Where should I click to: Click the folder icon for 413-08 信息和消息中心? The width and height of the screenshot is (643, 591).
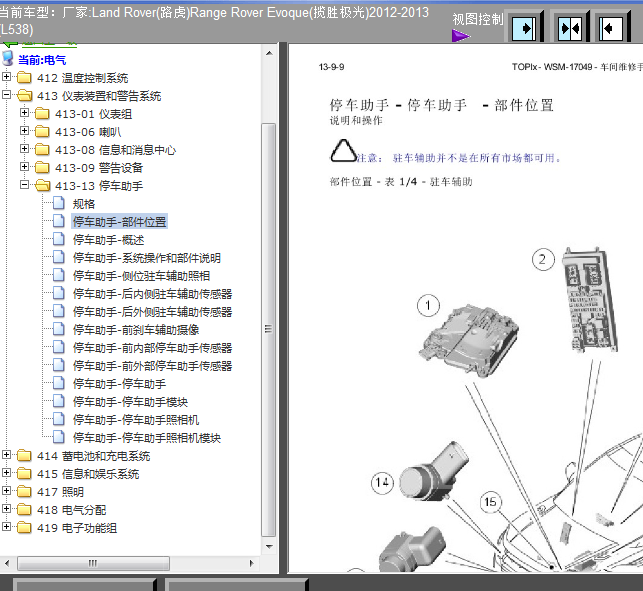click(x=42, y=149)
